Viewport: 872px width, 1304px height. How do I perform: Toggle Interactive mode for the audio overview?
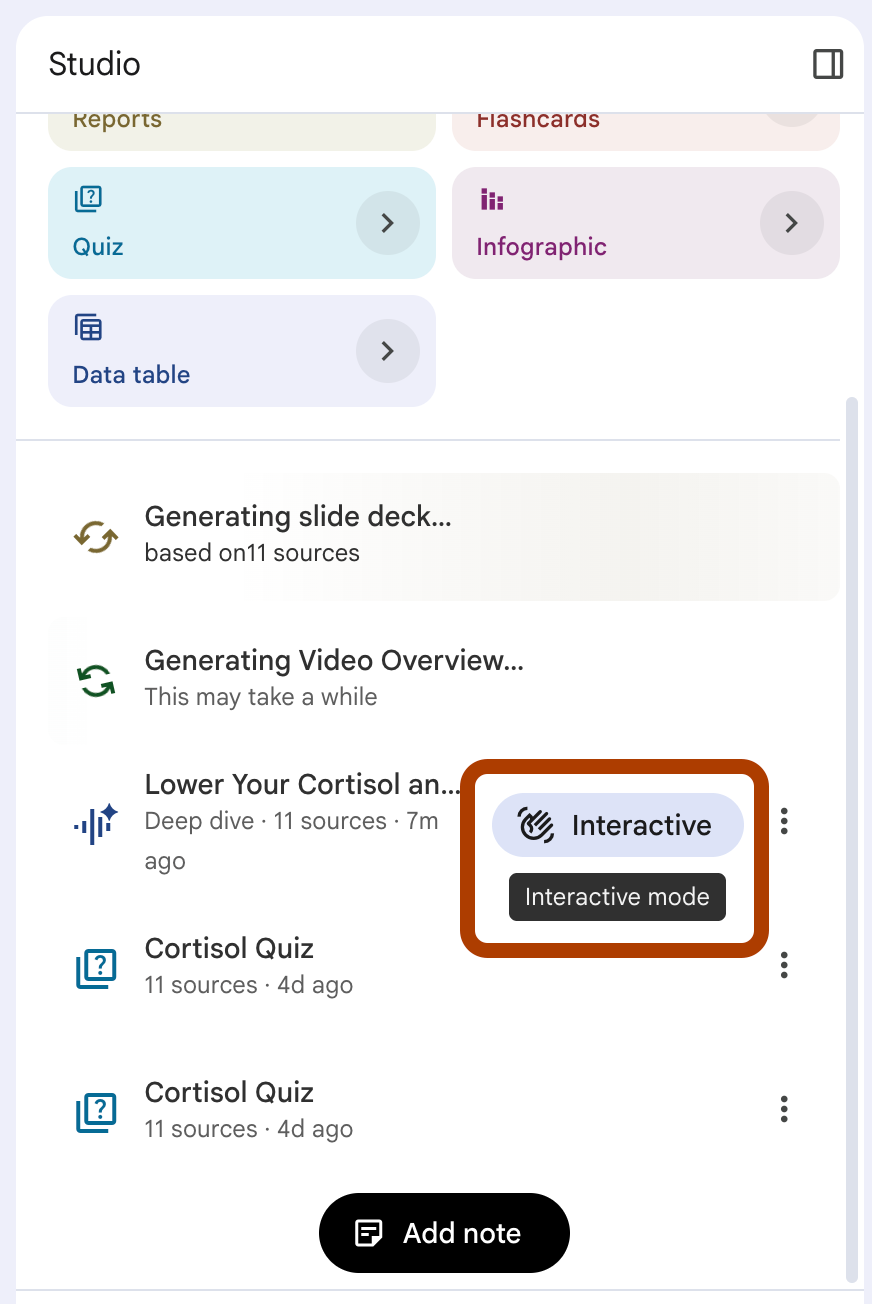(617, 825)
